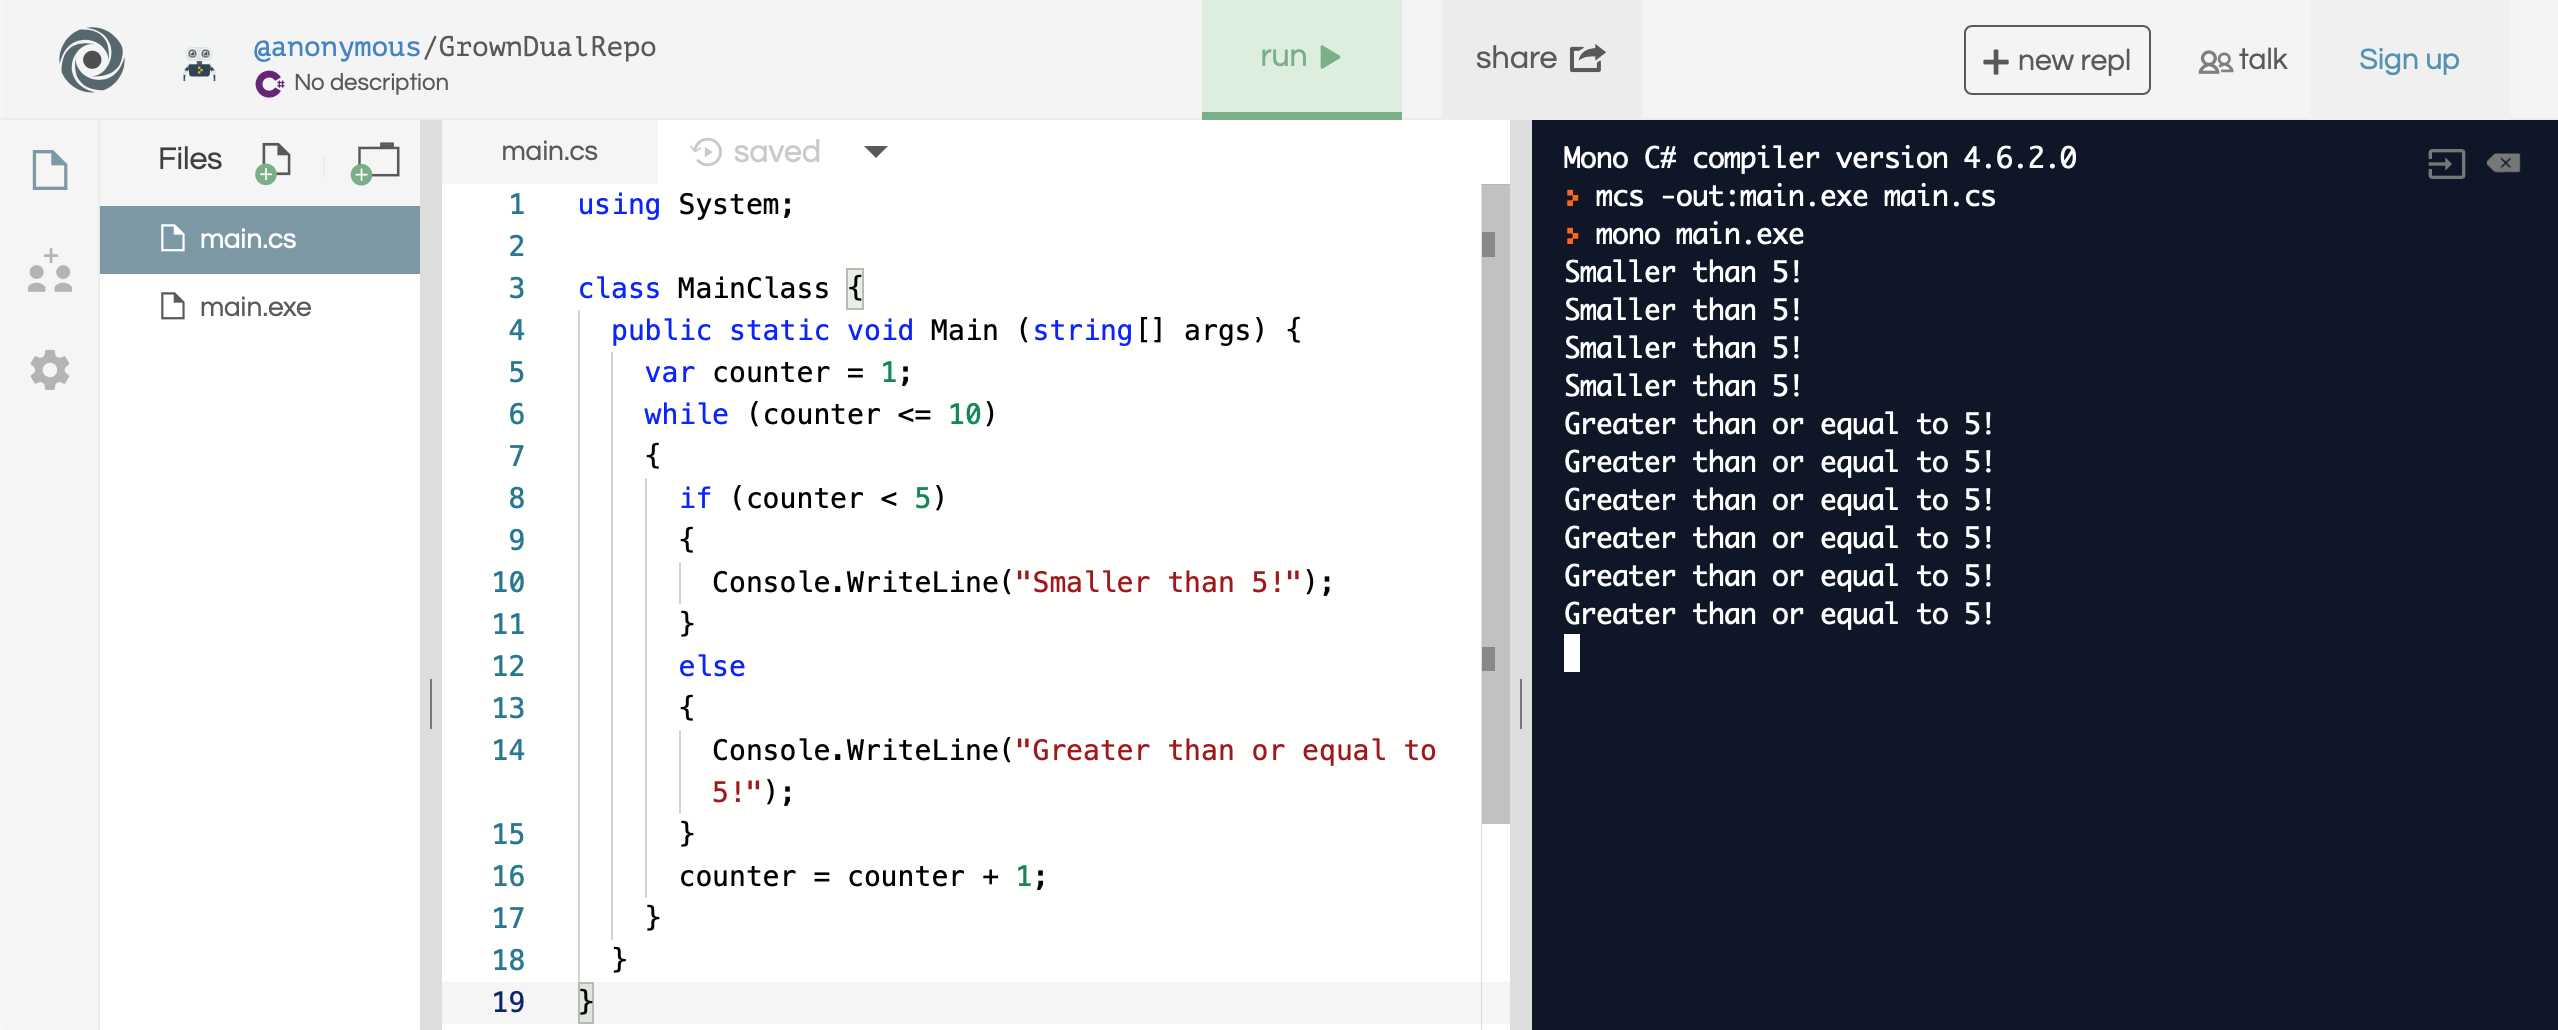The image size is (2558, 1030).
Task: Click the C# language badge icon
Action: pyautogui.click(x=269, y=83)
